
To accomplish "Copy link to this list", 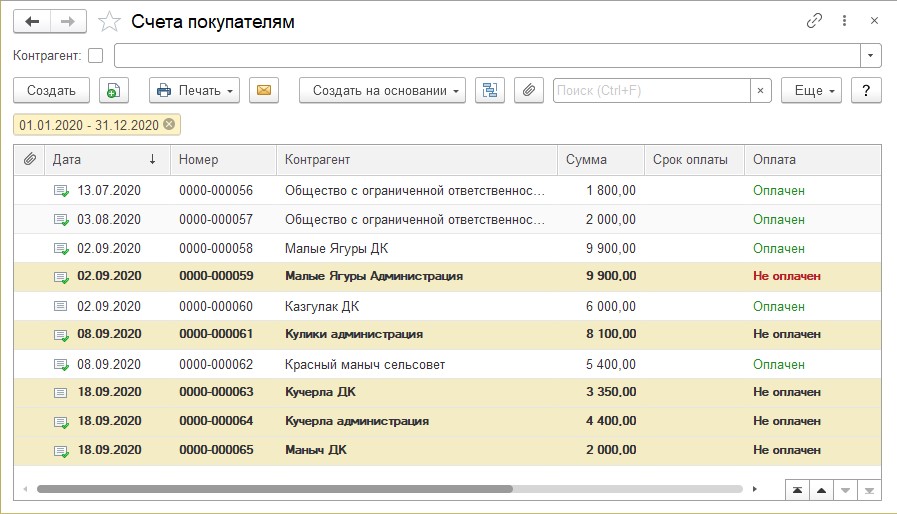I will click(814, 21).
